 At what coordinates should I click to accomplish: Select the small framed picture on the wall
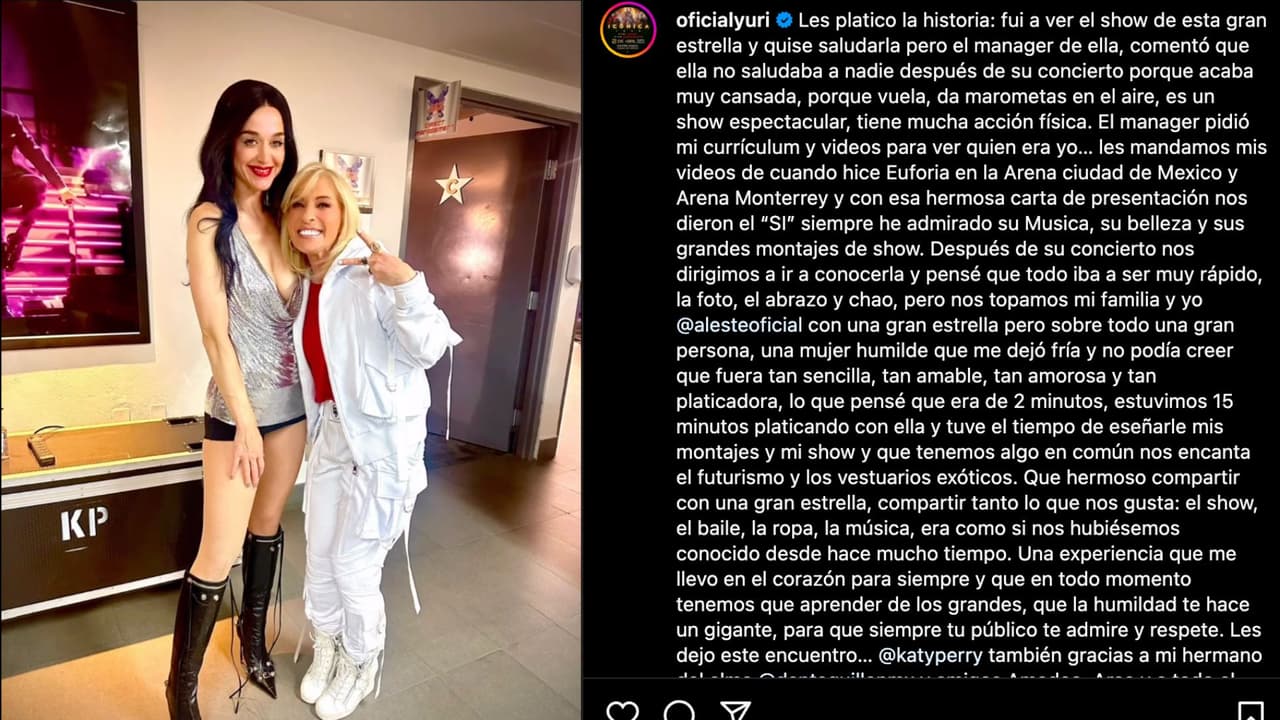coord(348,180)
